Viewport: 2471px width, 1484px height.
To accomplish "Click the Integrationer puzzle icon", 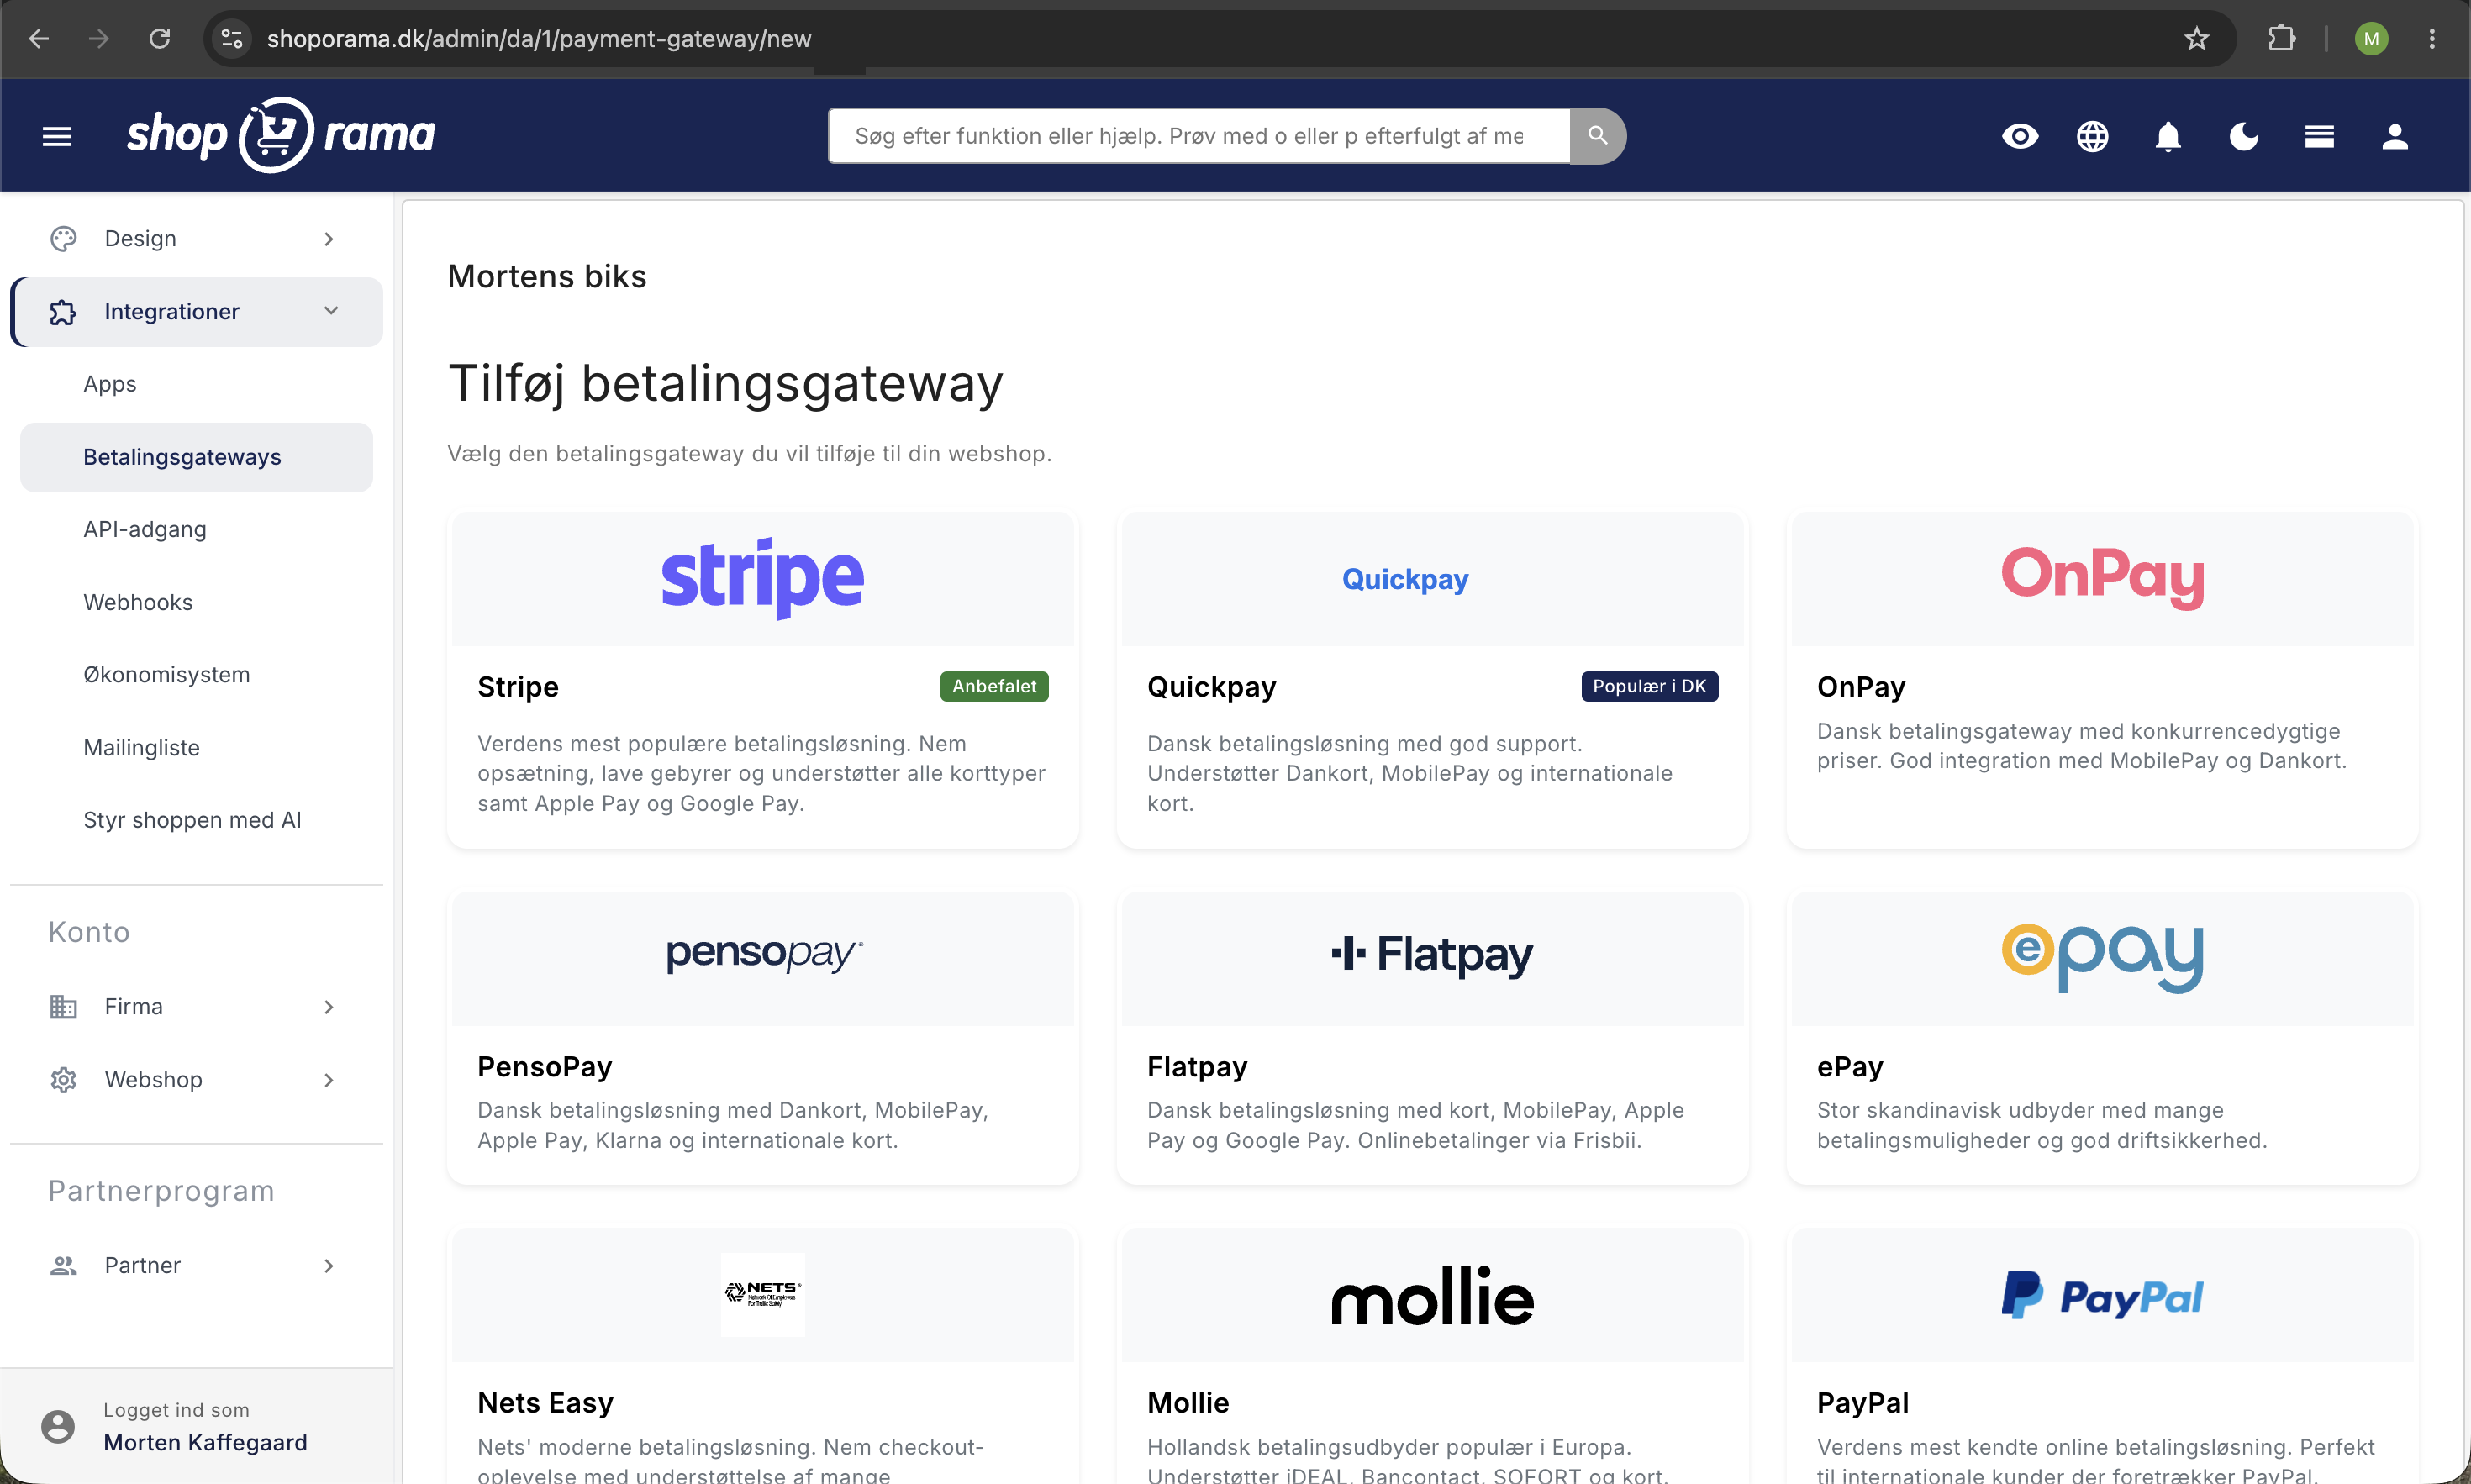I will [x=63, y=312].
